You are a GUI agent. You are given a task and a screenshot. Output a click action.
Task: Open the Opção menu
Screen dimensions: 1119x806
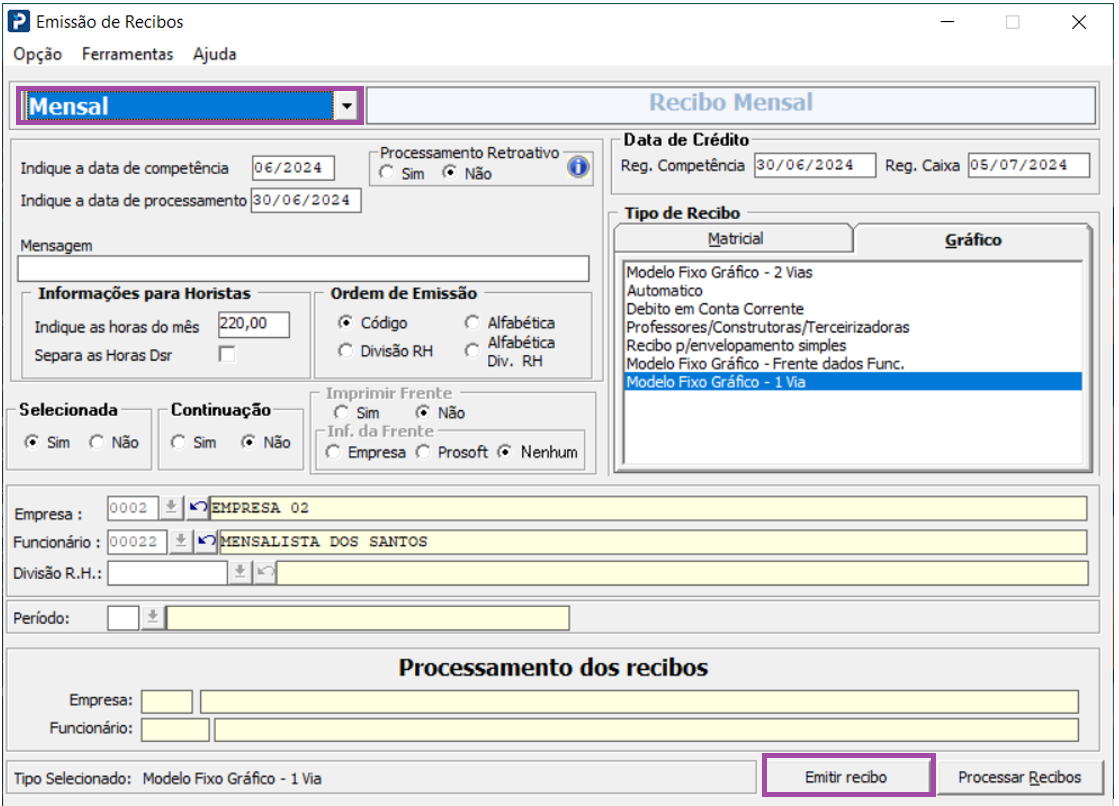(37, 54)
